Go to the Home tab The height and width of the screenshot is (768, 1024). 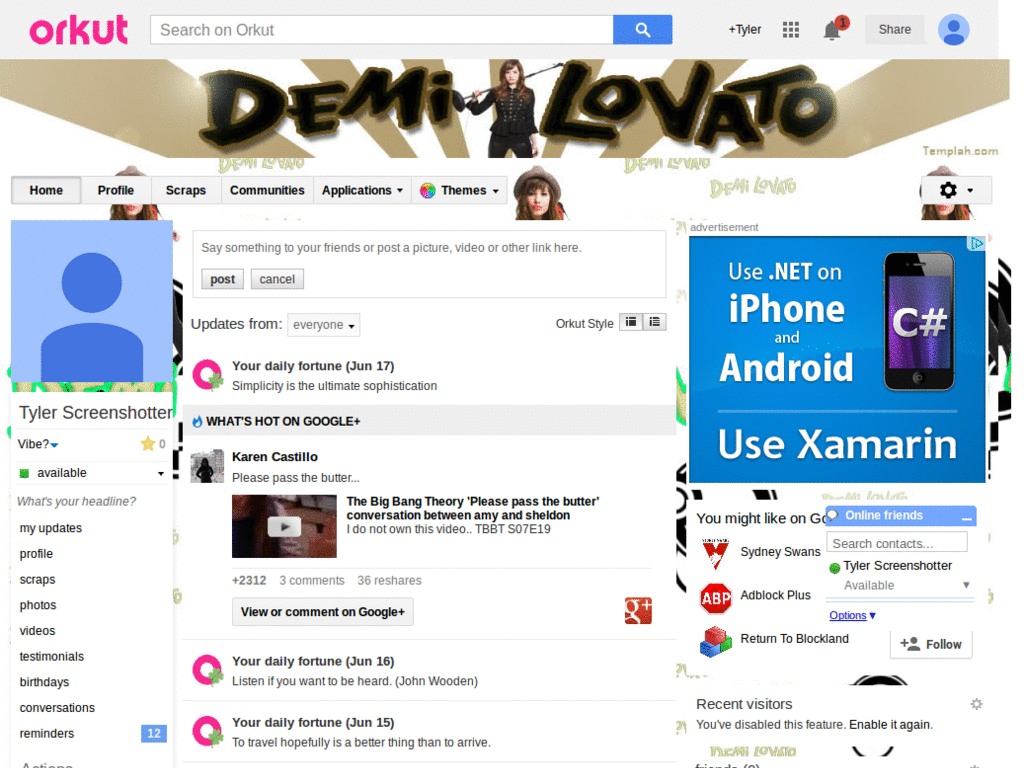[46, 190]
